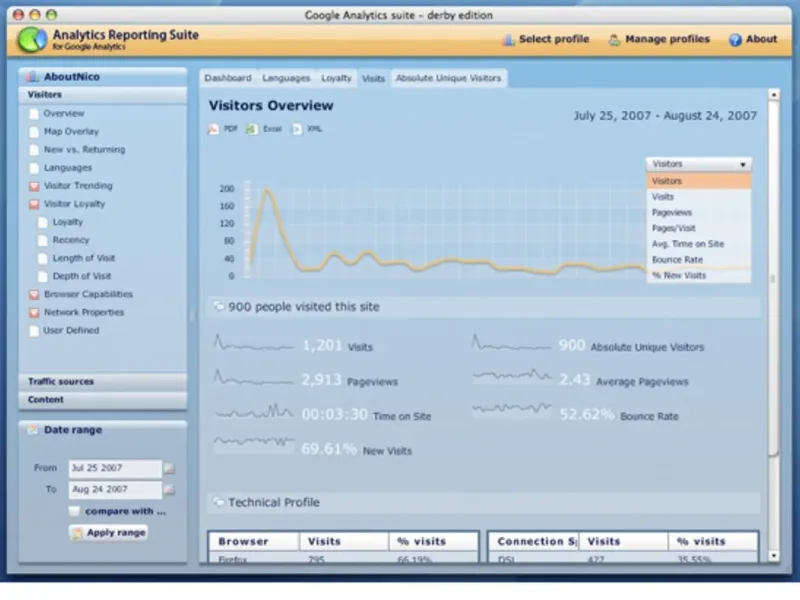Viewport: 800px width, 600px height.
Task: Collapse the Visitor Trending folder
Action: click(34, 186)
